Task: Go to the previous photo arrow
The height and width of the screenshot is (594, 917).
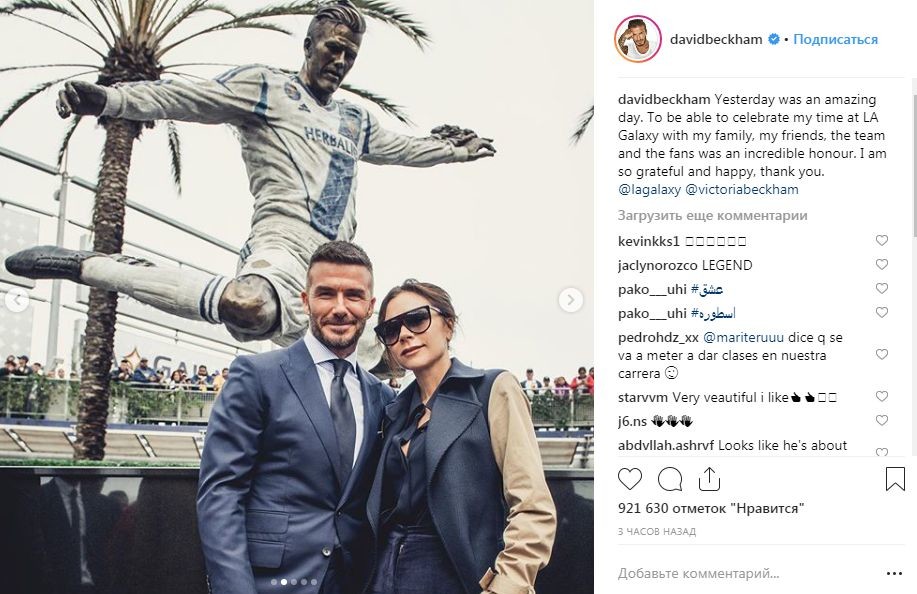Action: [16, 300]
